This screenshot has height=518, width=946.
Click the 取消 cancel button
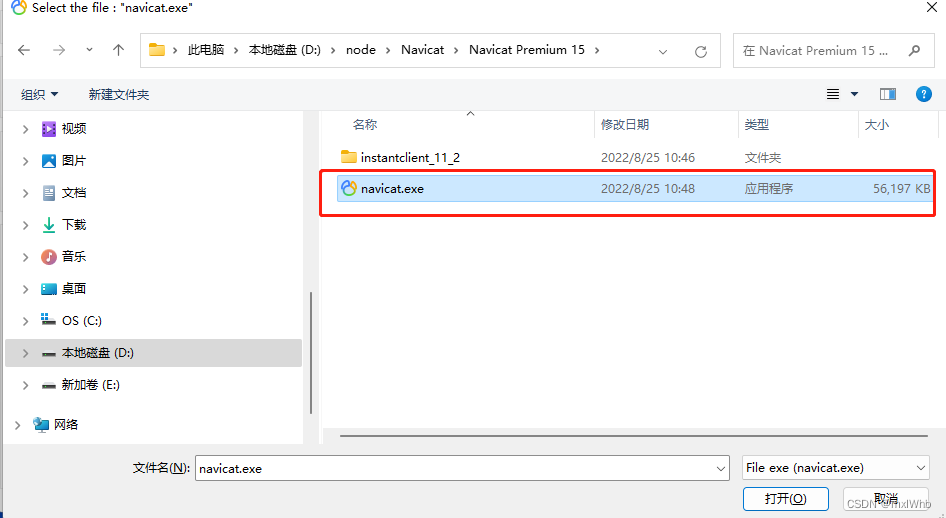pyautogui.click(x=885, y=499)
